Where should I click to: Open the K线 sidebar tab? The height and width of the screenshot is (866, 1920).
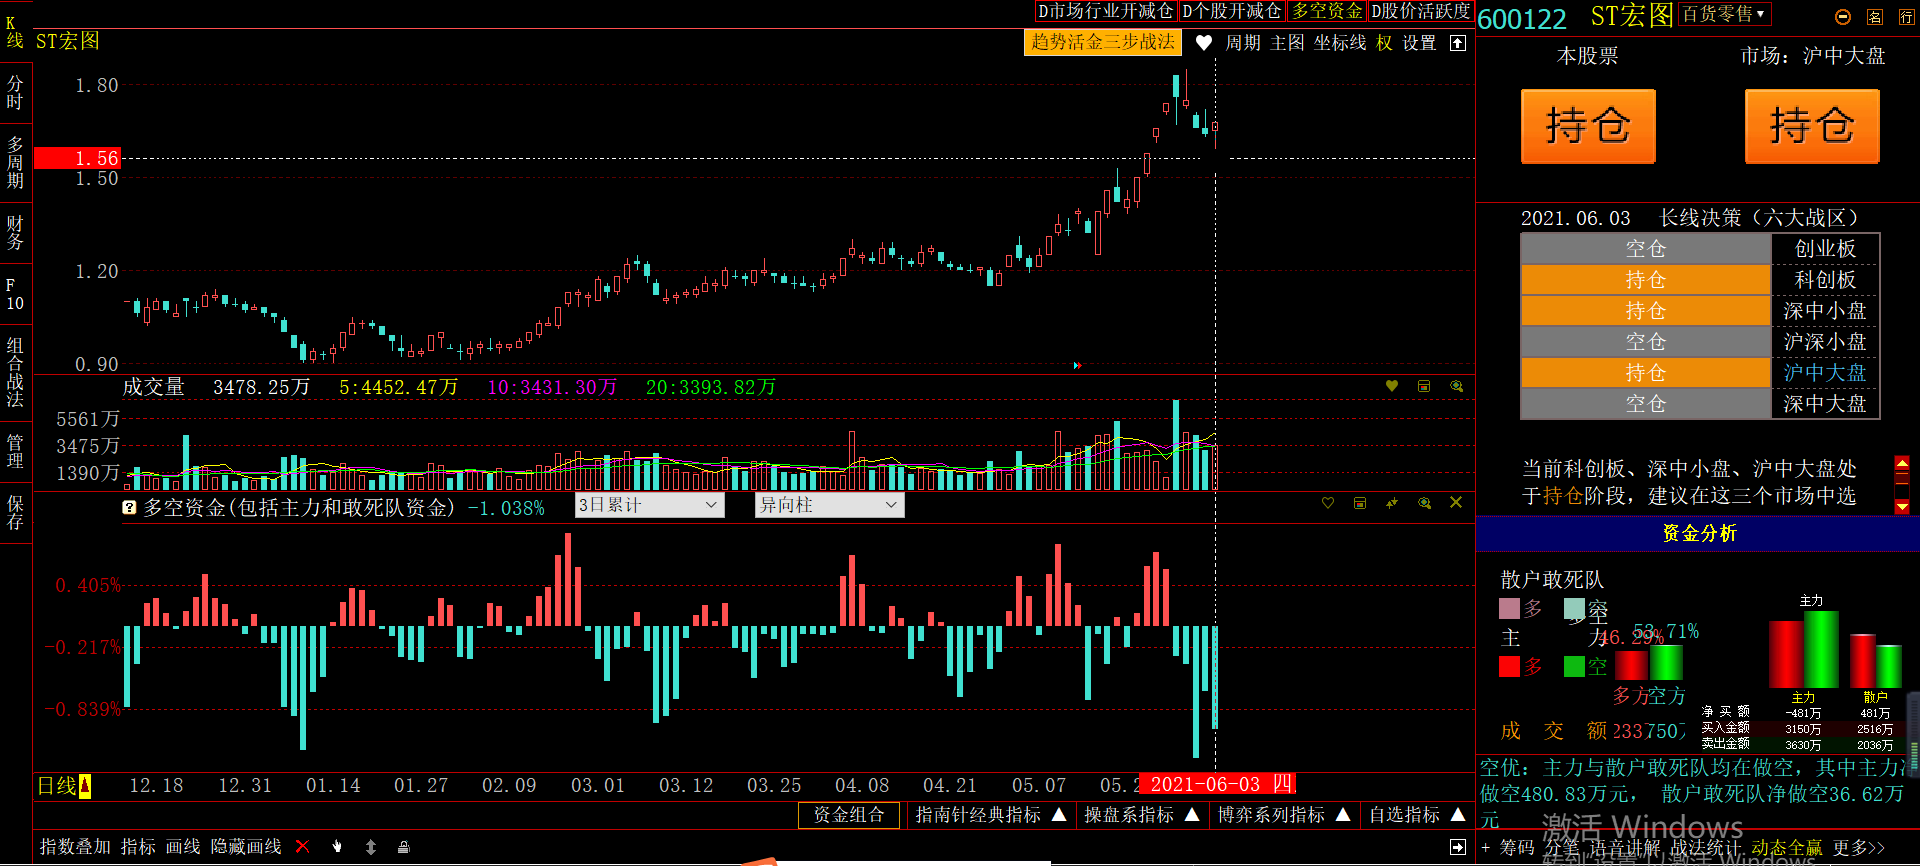point(15,32)
